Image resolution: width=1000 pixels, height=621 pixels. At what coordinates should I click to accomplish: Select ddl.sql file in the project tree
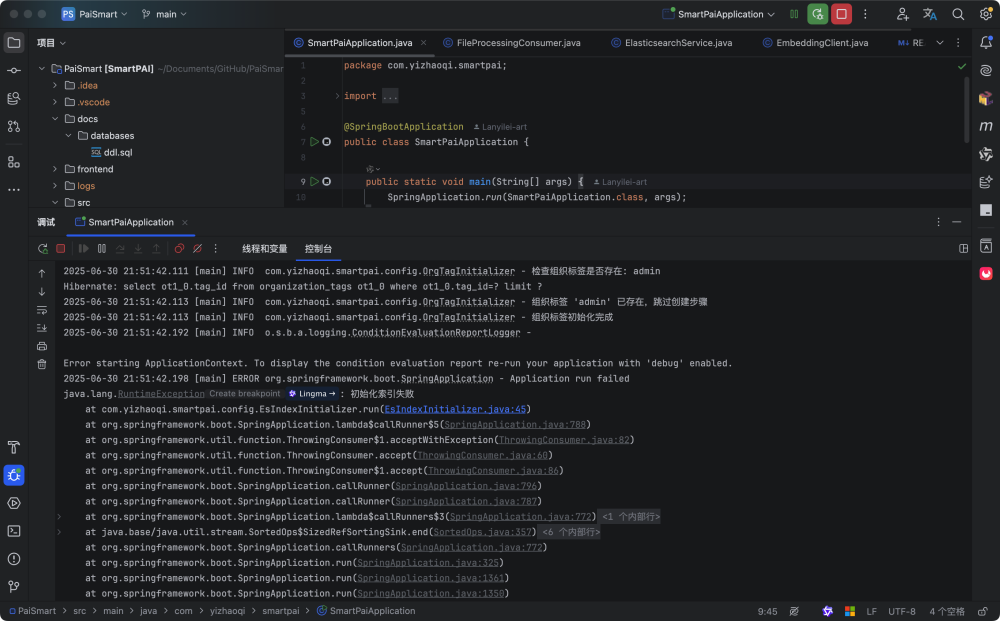[118, 152]
